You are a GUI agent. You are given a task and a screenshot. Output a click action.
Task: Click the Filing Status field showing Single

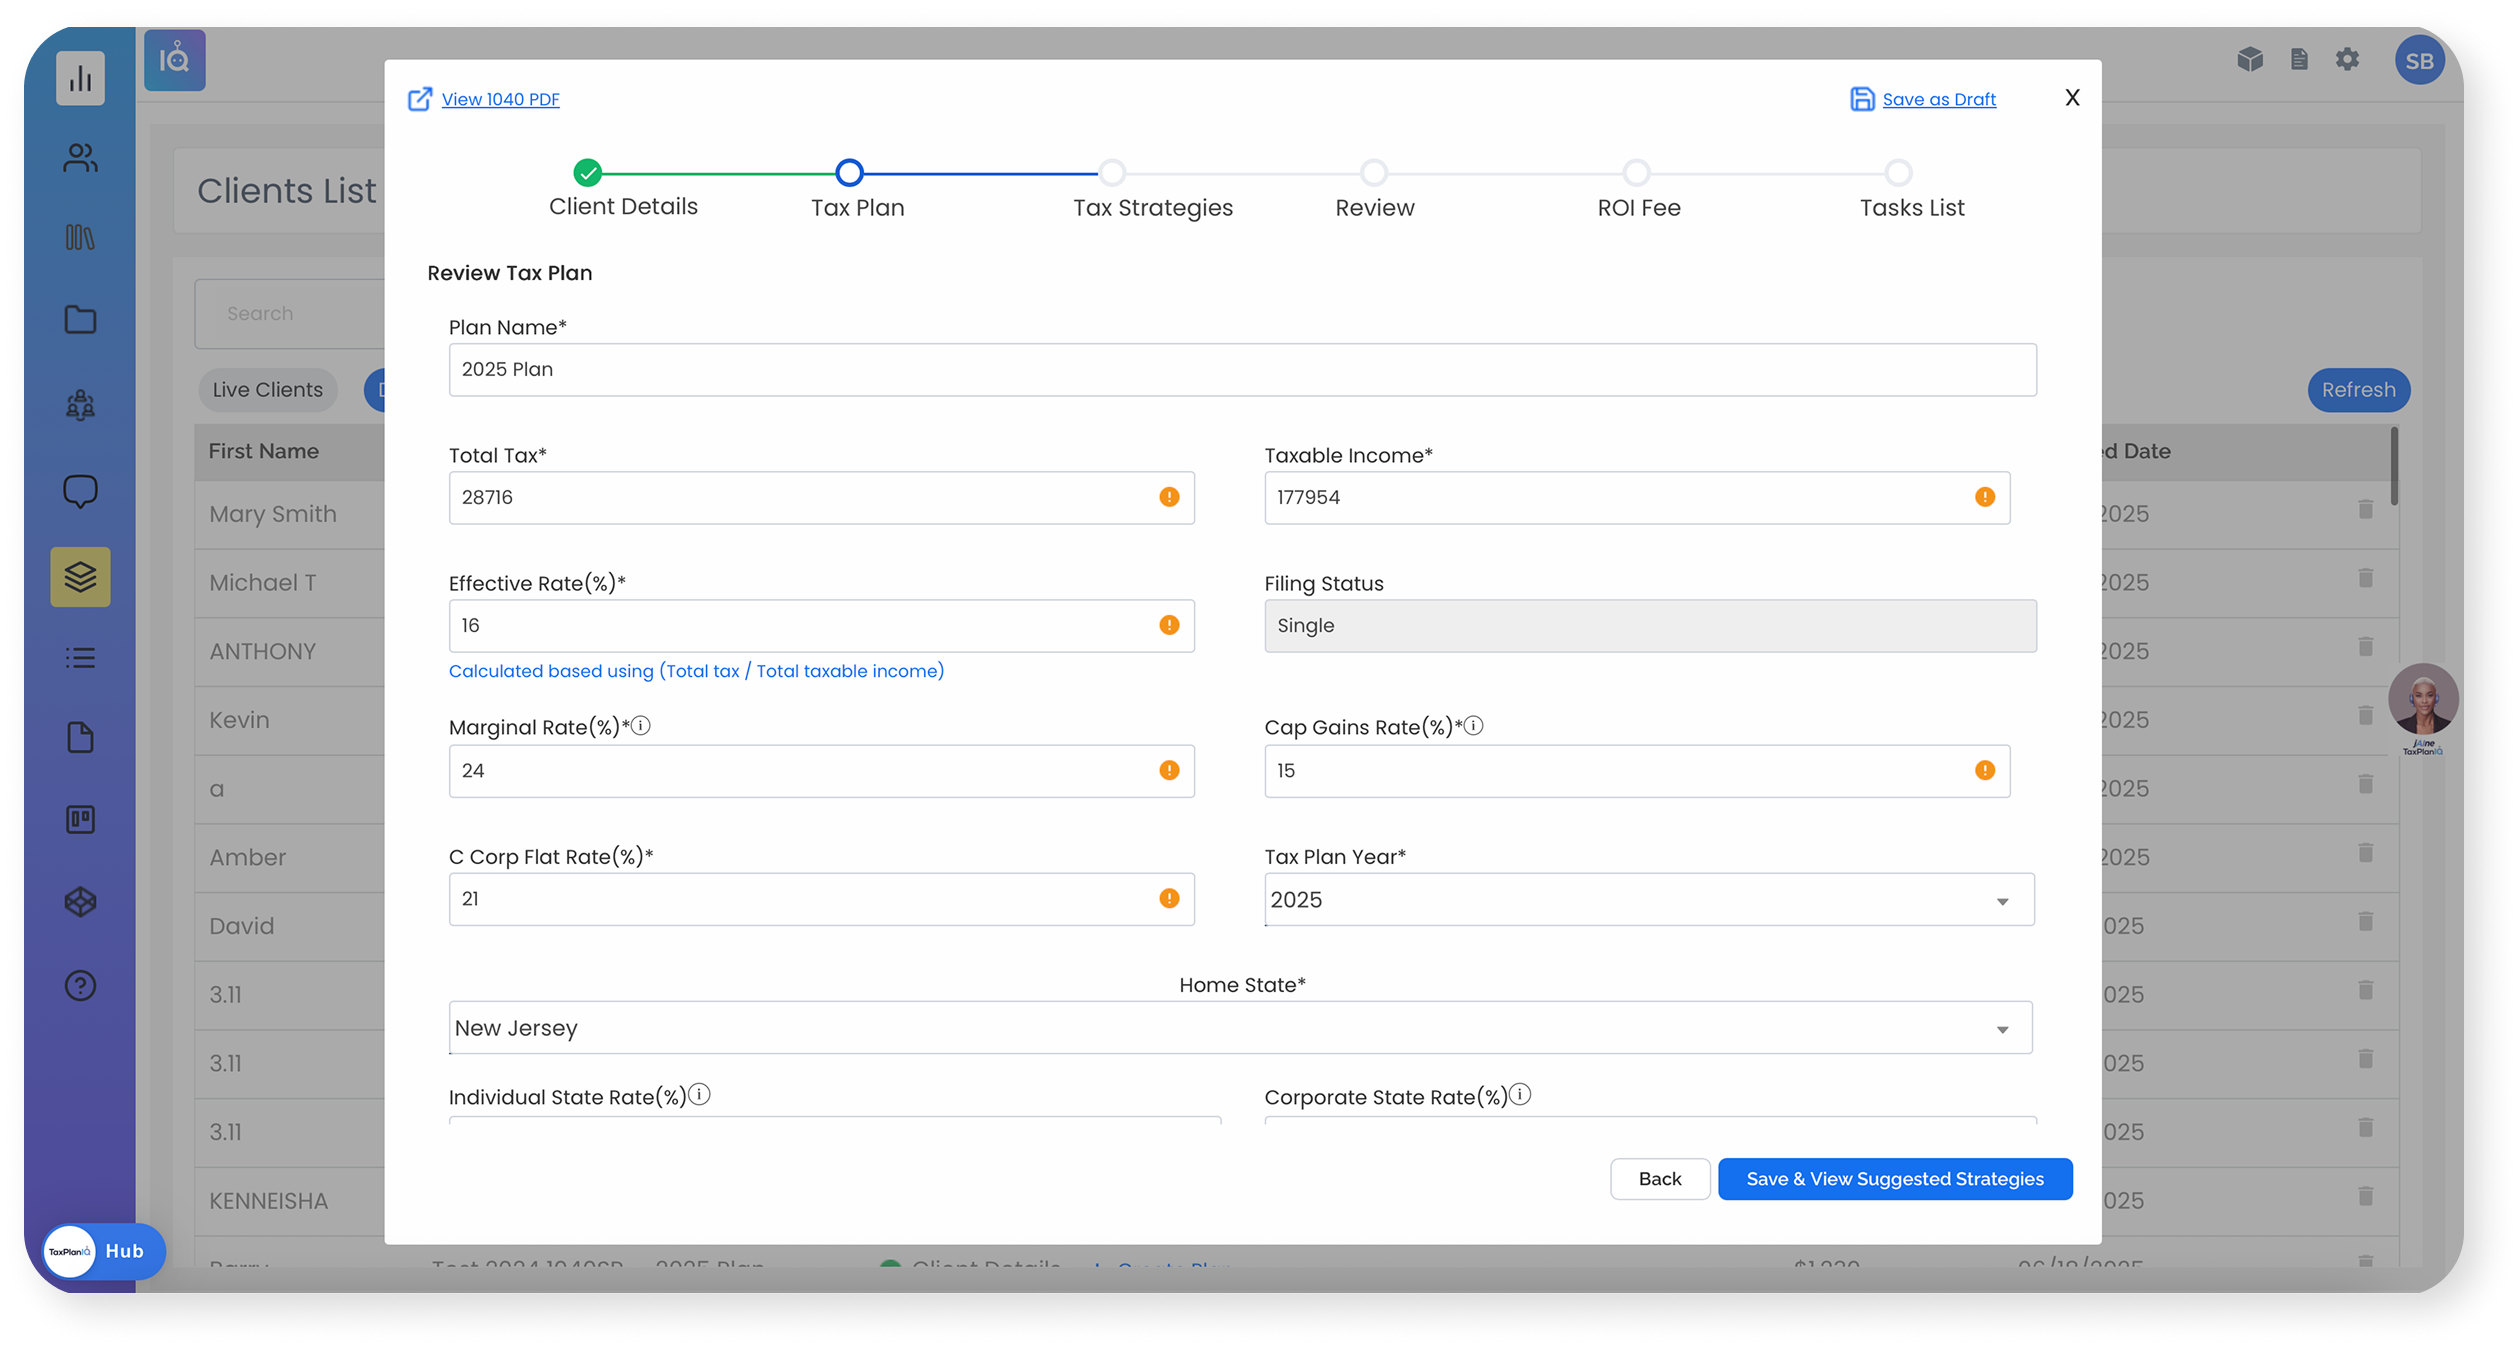1650,626
